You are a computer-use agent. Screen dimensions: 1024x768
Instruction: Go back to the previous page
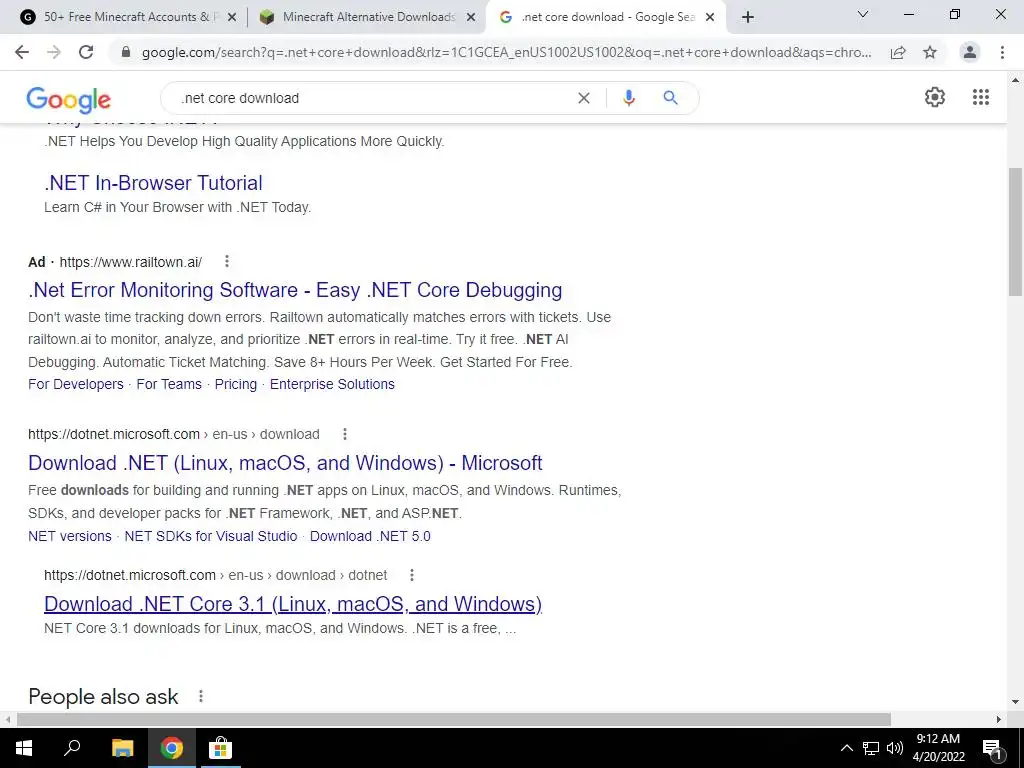click(22, 52)
